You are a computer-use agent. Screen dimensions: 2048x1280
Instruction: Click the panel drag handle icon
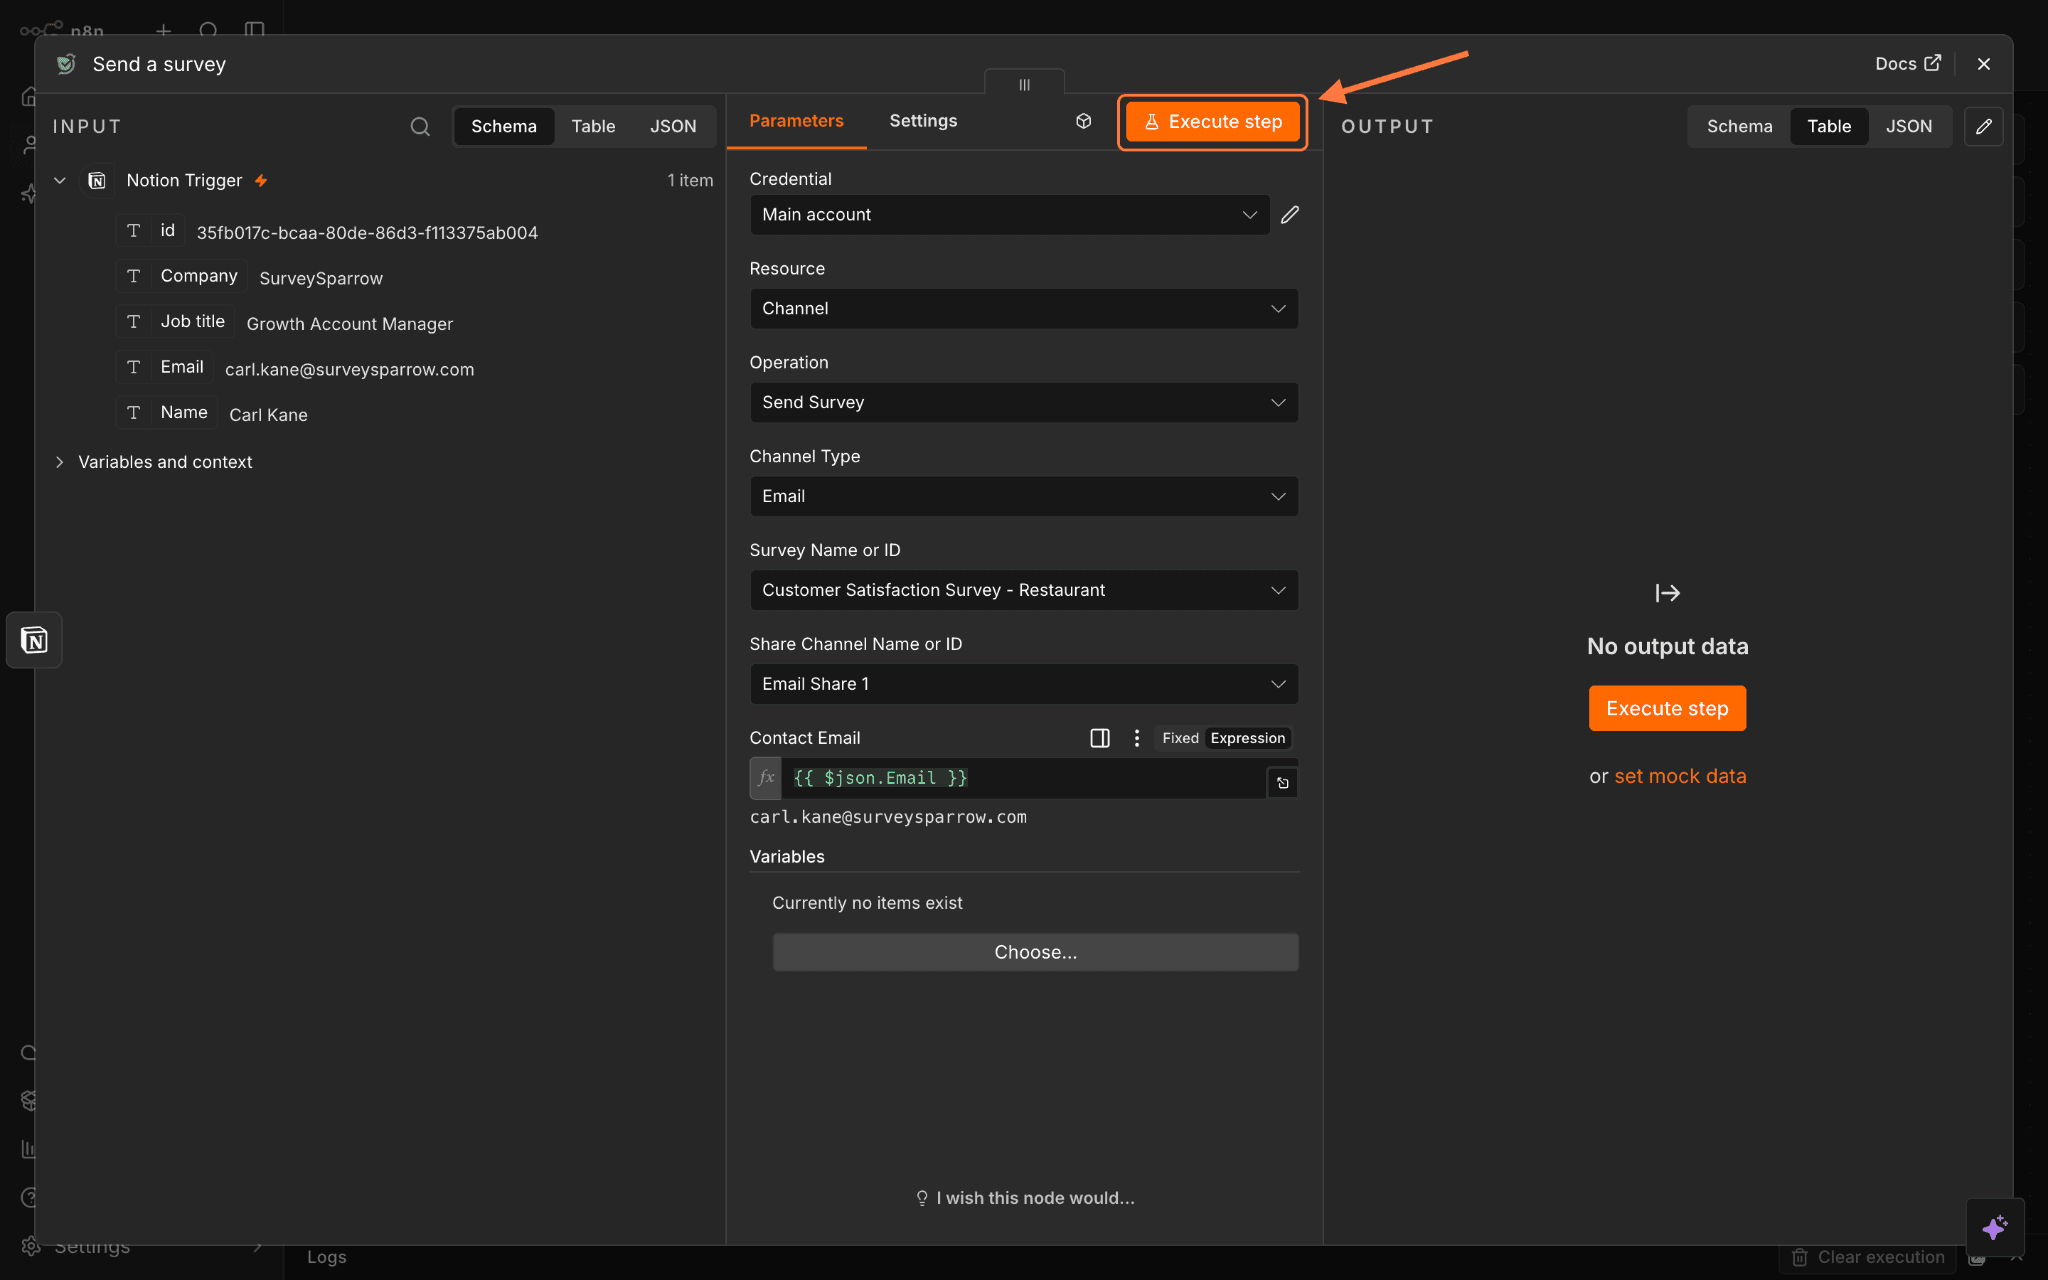1024,85
